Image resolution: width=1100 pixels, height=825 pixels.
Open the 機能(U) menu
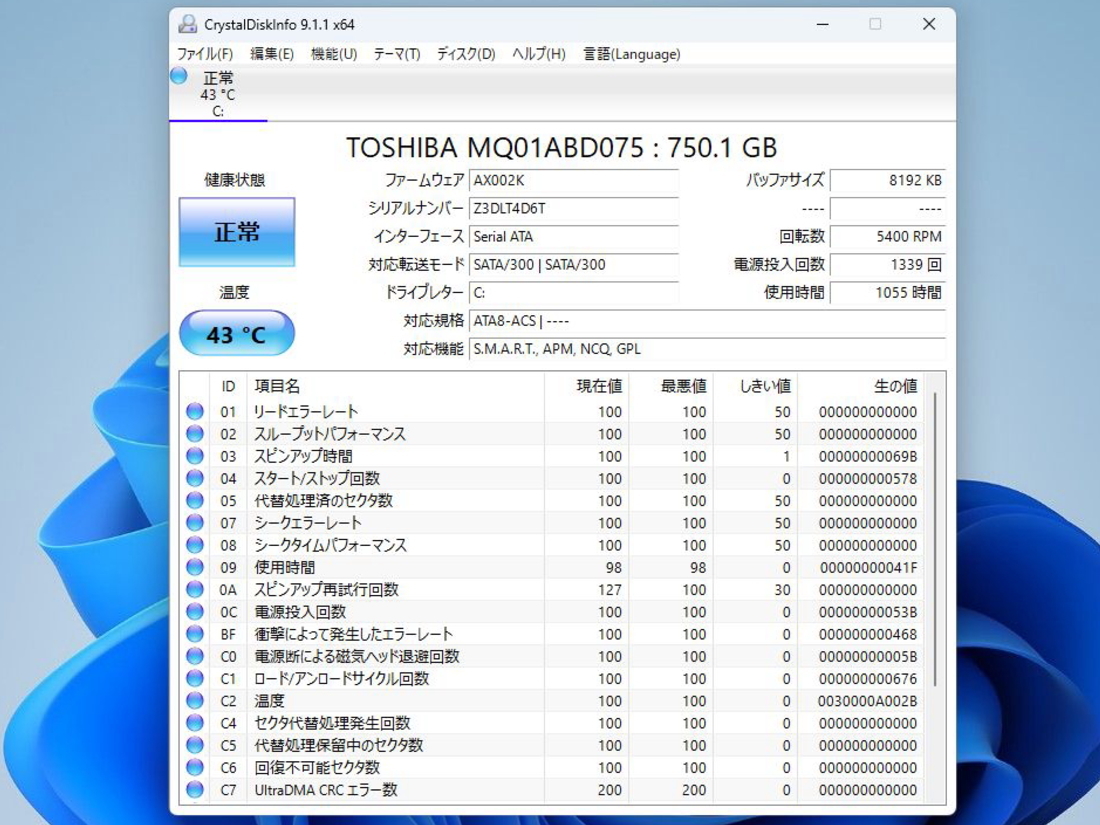tap(334, 54)
